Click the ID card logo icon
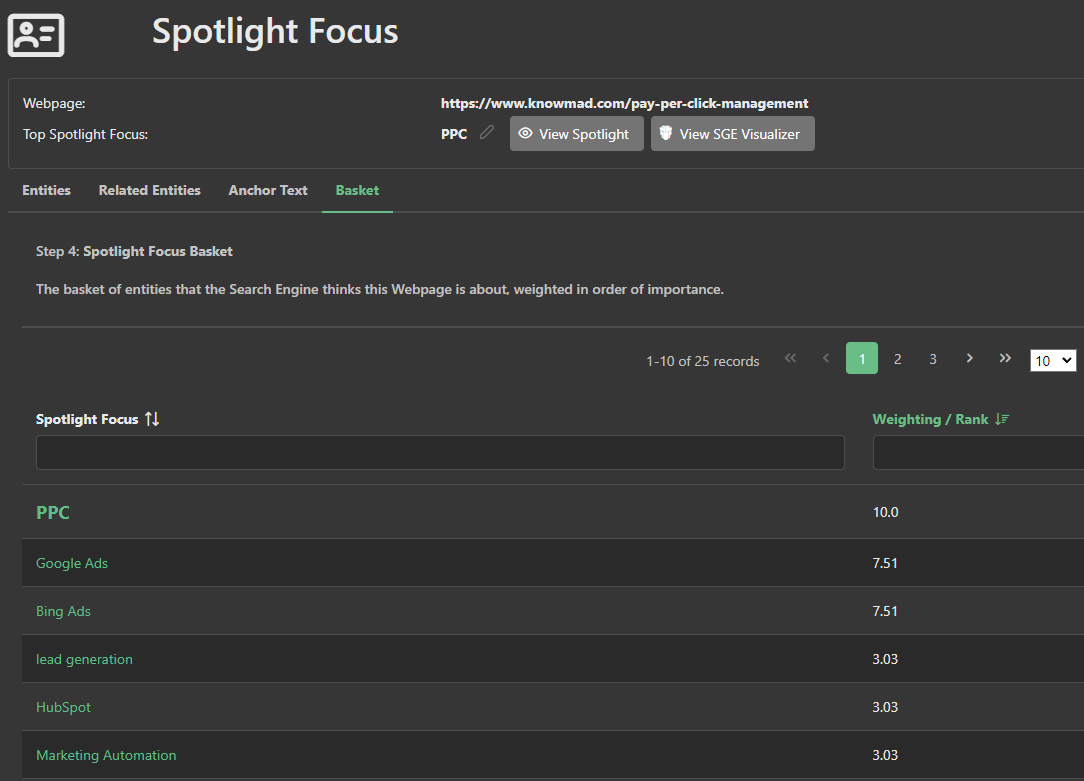 coord(36,36)
